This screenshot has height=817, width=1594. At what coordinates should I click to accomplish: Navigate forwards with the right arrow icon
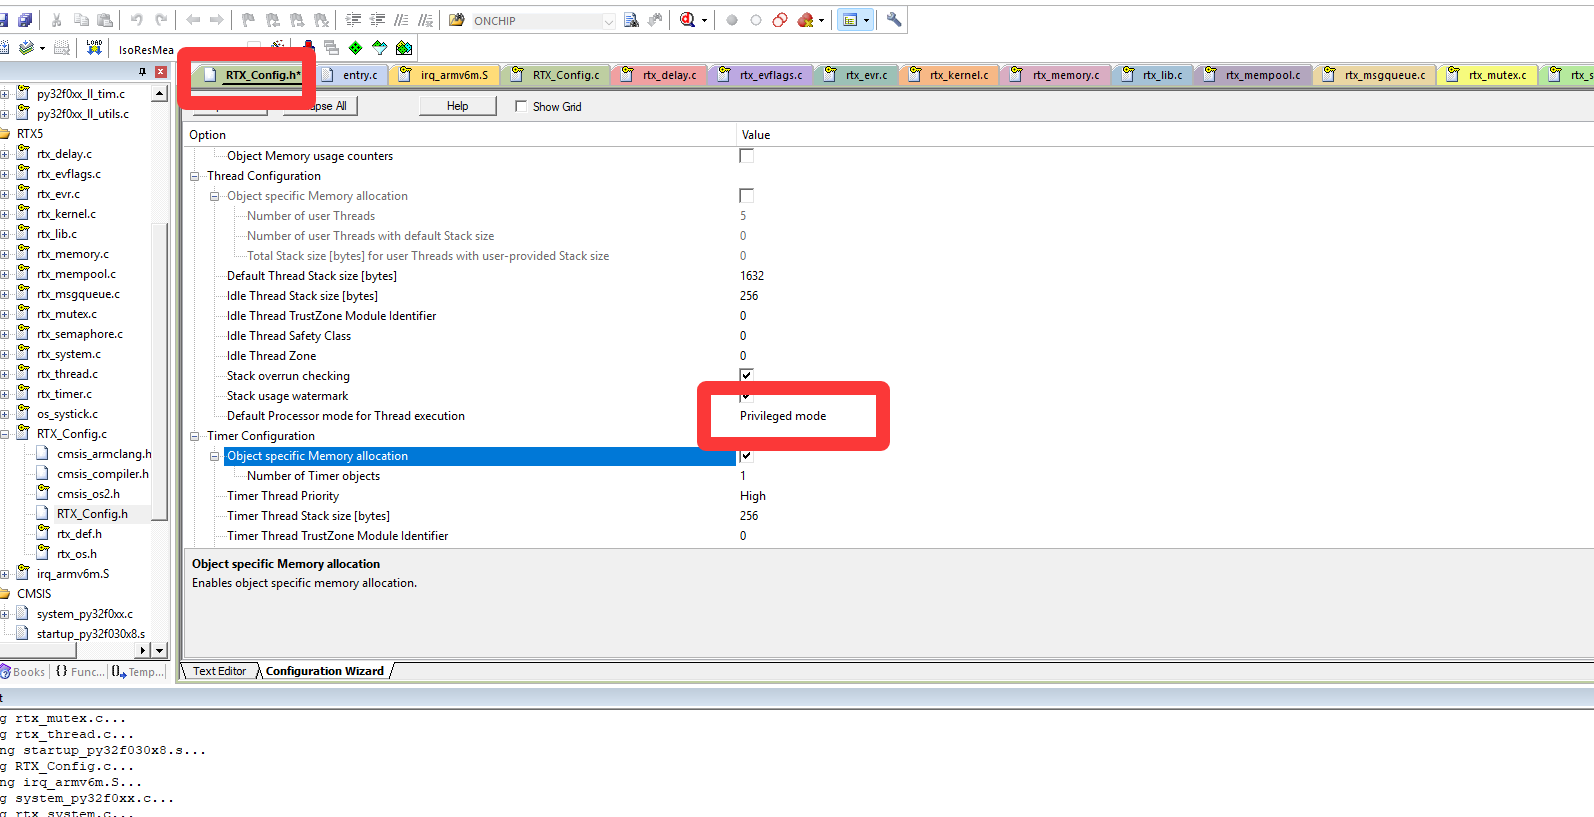(217, 20)
